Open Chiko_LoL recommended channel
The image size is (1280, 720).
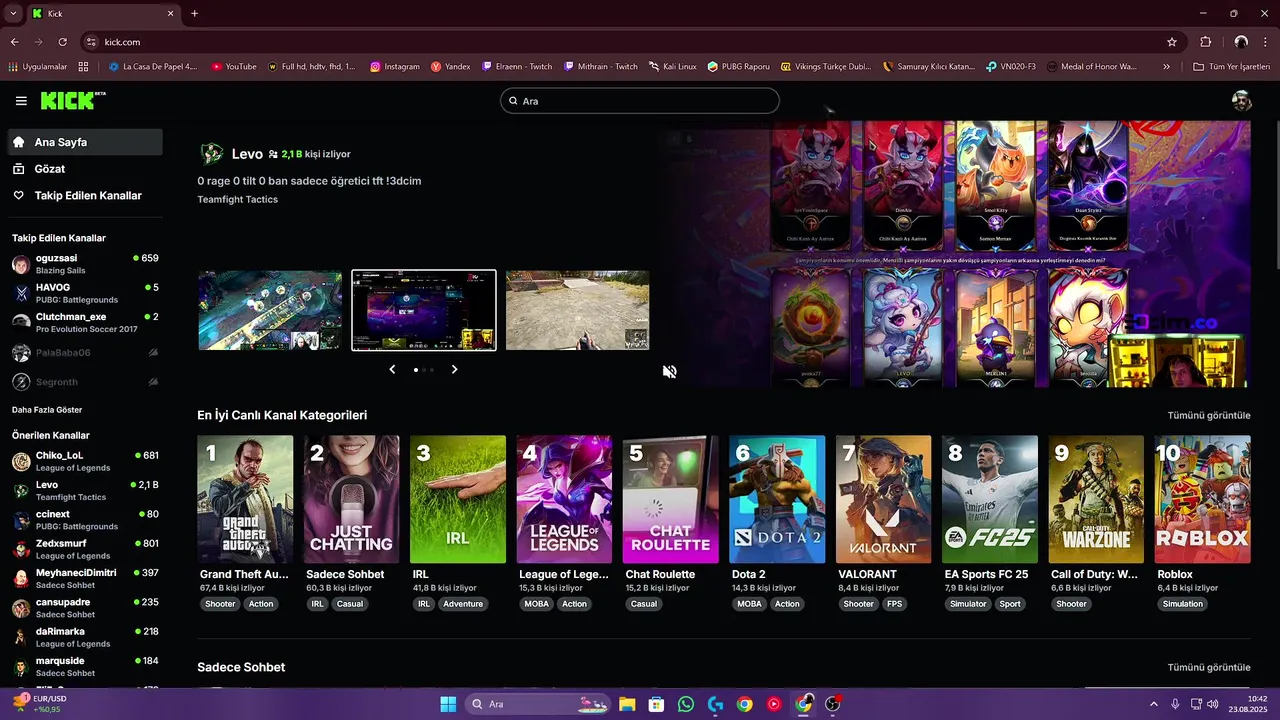tap(85, 461)
